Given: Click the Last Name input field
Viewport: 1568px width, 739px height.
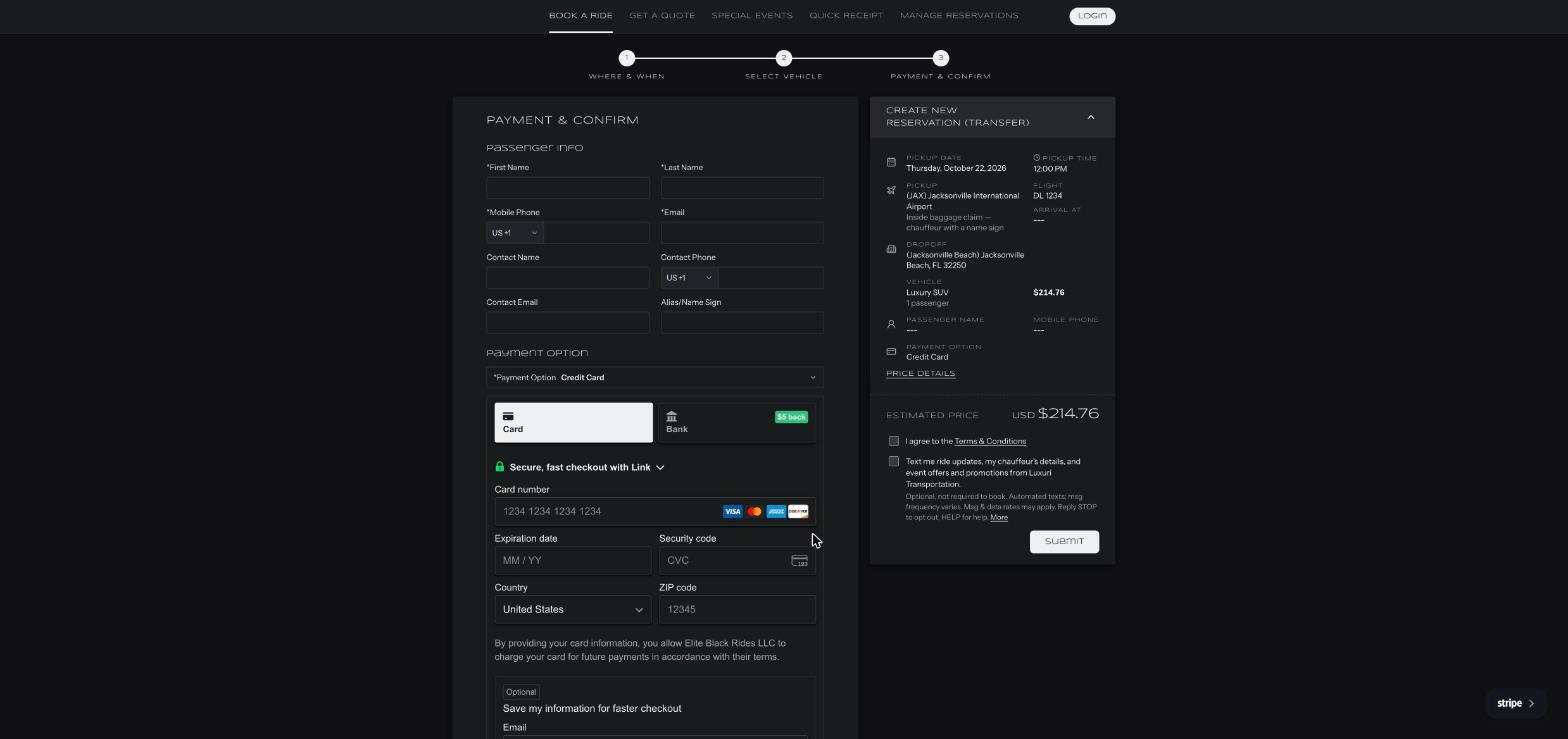Looking at the screenshot, I should (x=742, y=188).
